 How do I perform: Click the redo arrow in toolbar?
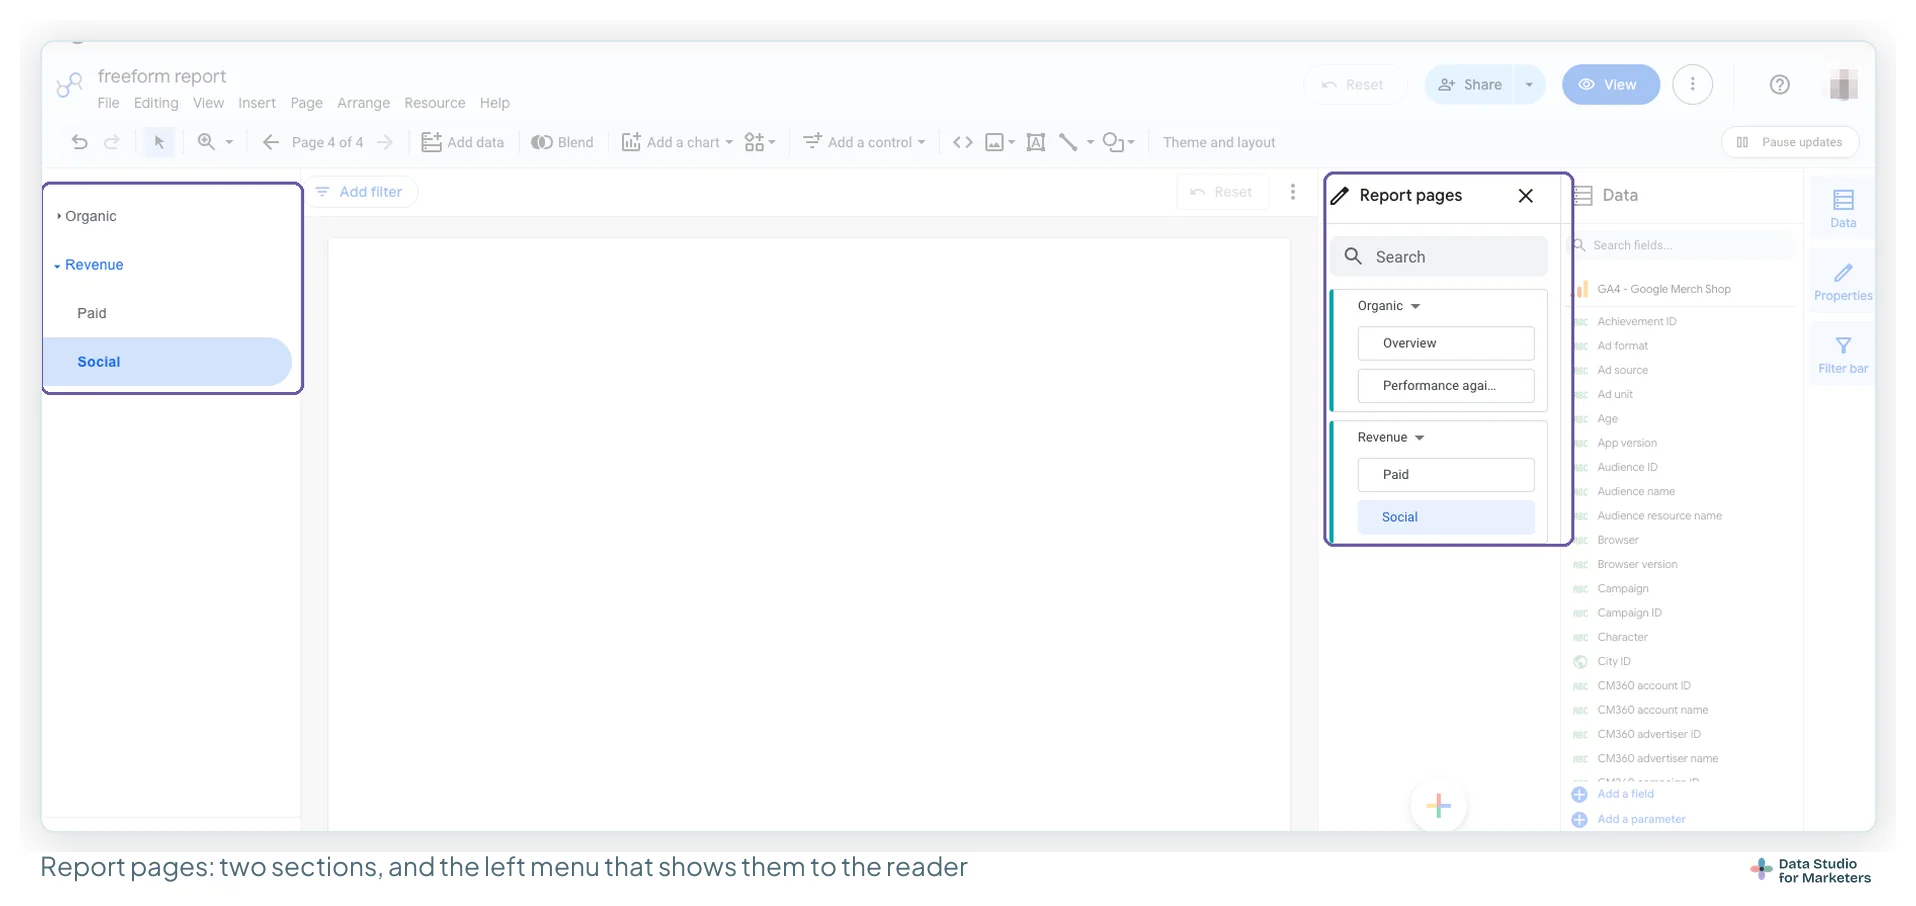click(x=112, y=142)
